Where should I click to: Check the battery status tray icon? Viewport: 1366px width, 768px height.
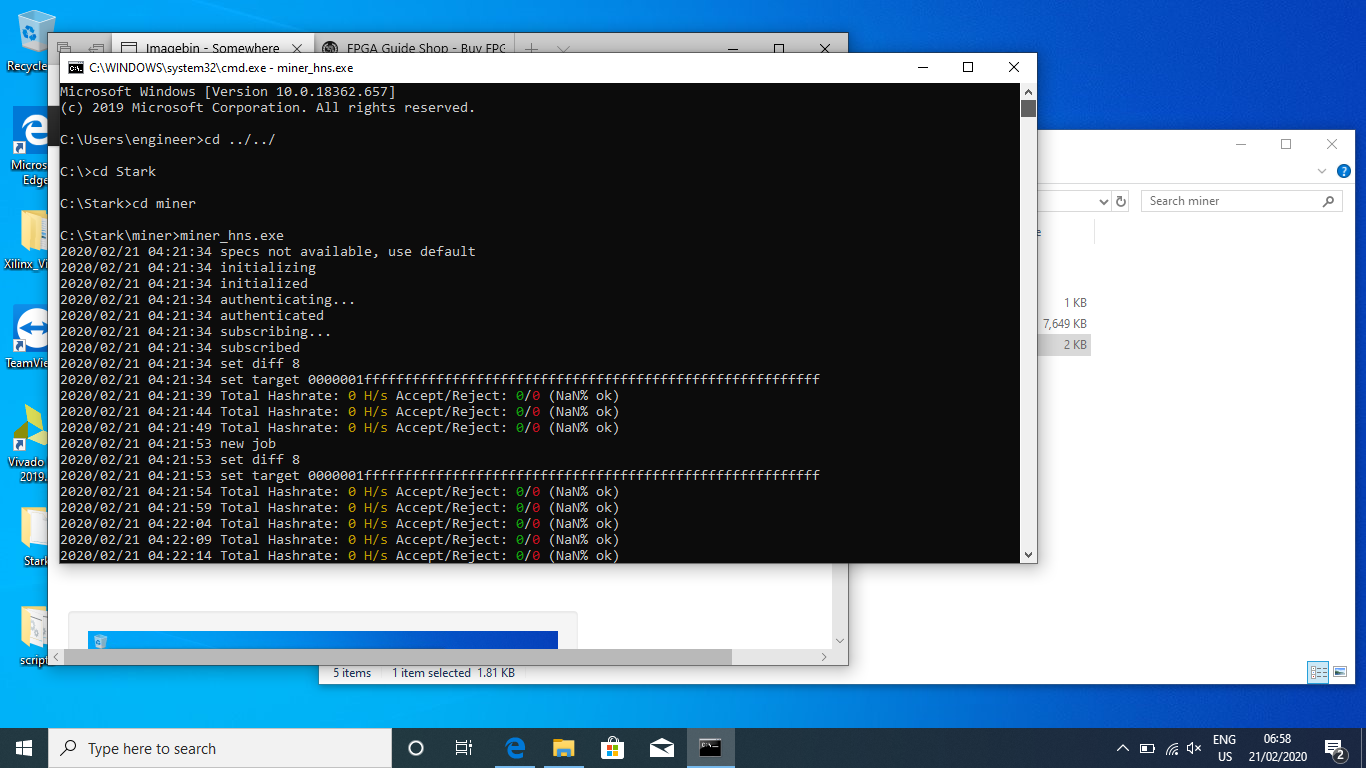(1147, 748)
